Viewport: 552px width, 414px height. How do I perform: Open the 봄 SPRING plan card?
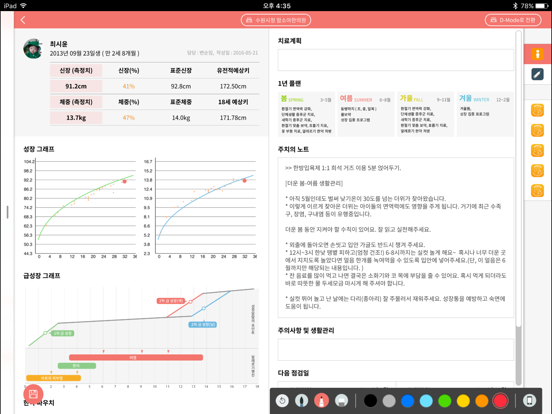tap(306, 114)
